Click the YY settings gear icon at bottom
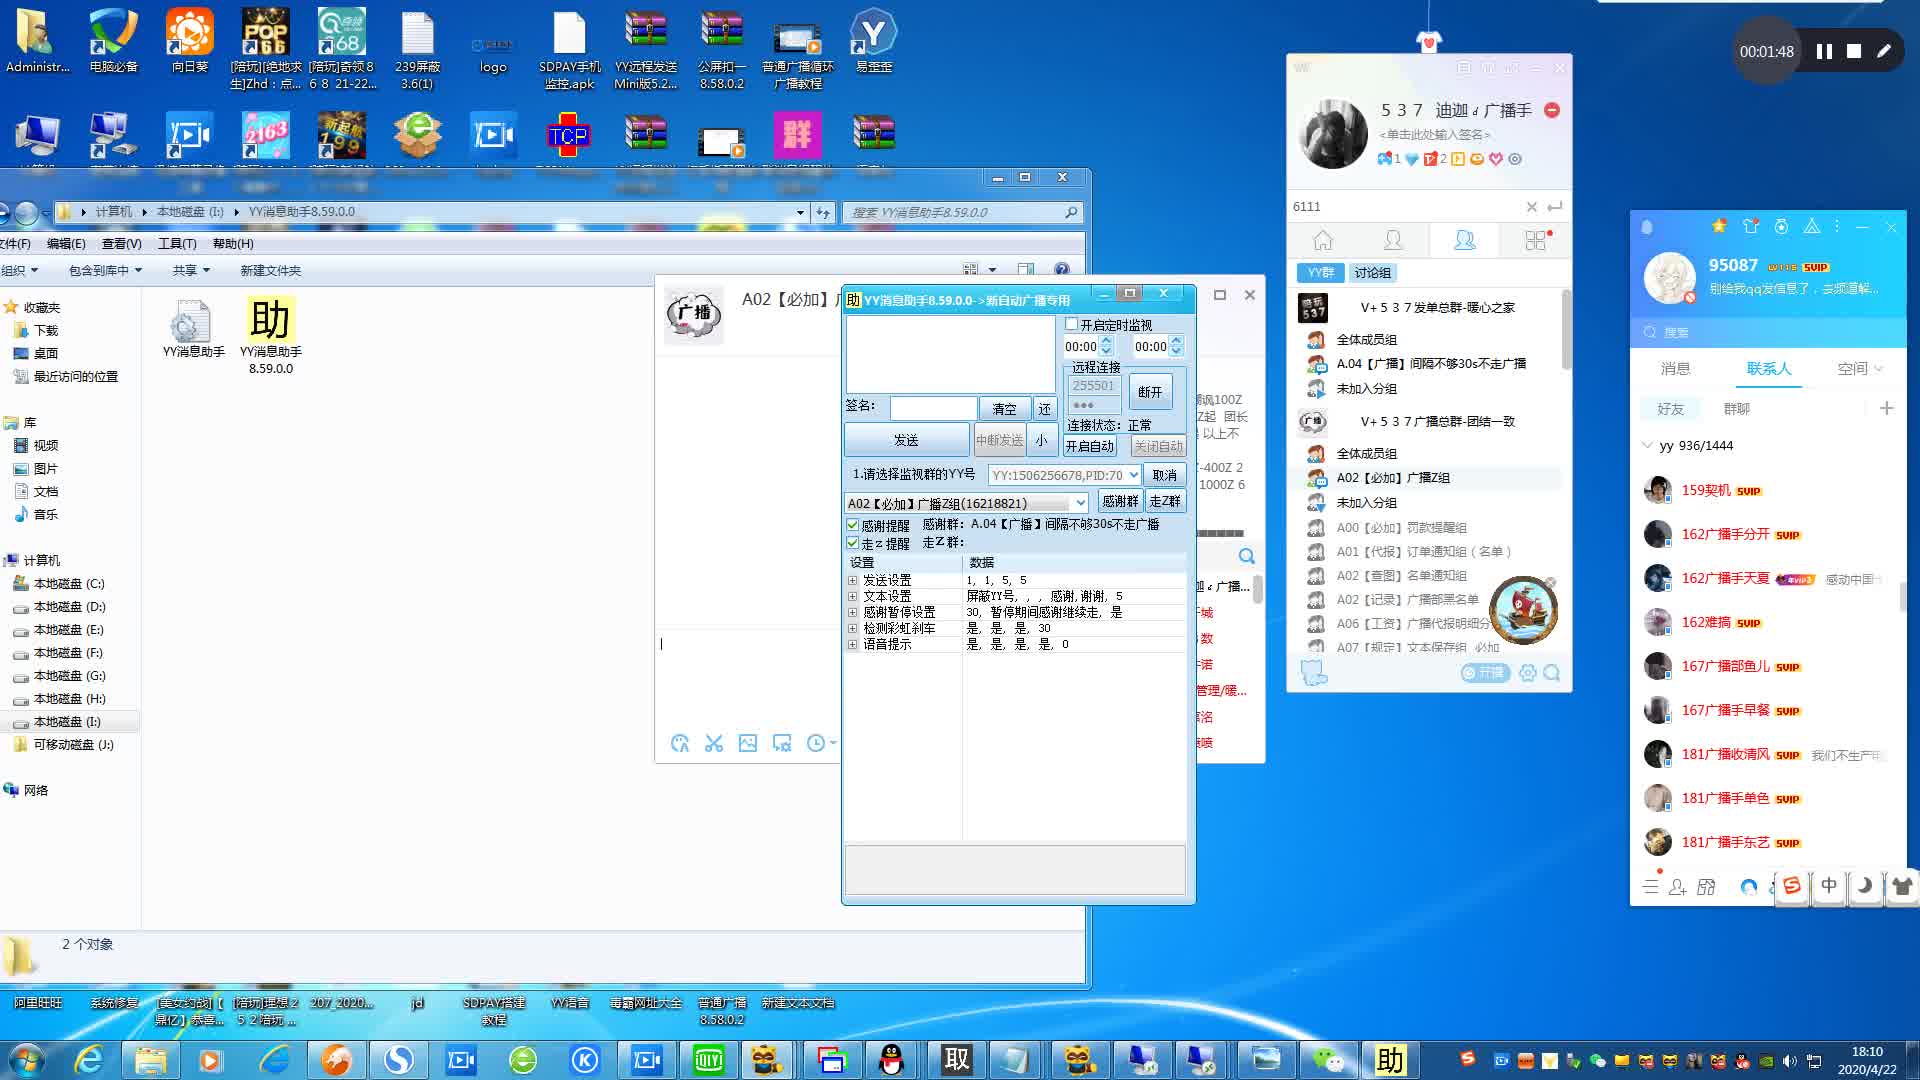Image resolution: width=1920 pixels, height=1080 pixels. point(1527,673)
